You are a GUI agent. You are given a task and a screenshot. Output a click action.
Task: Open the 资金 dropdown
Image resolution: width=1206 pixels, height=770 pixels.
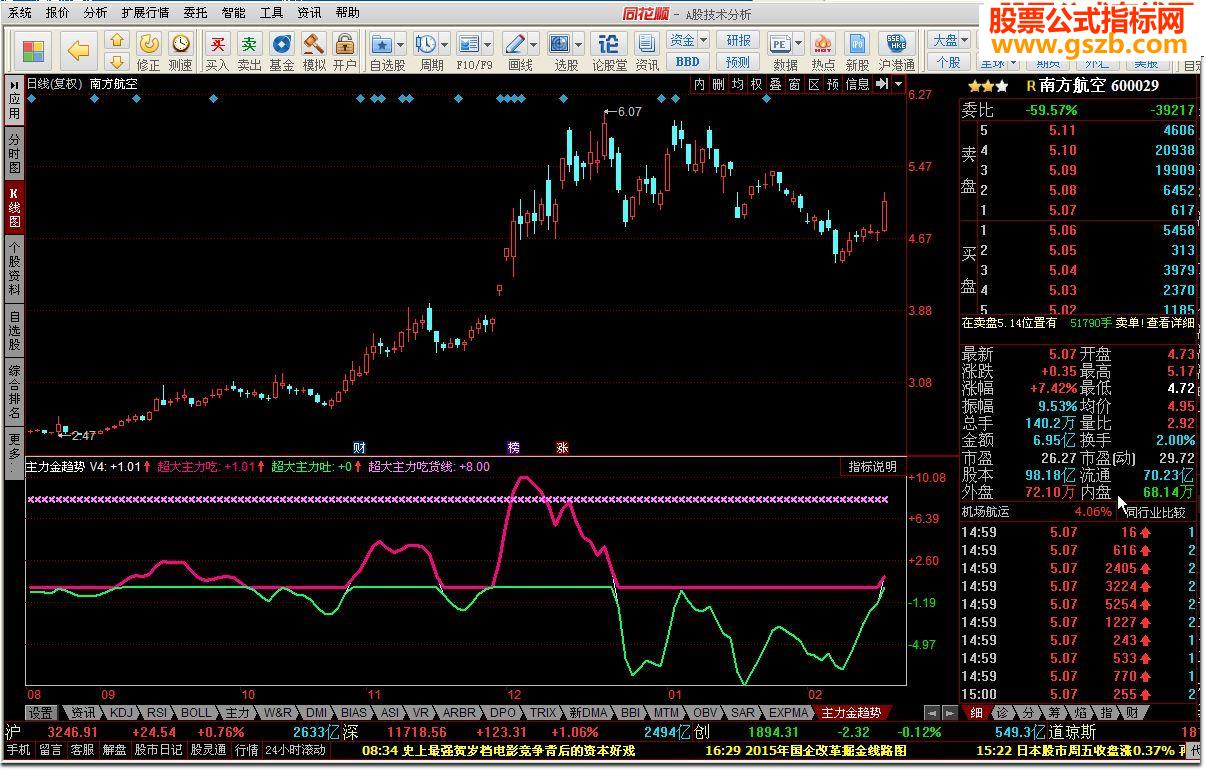pyautogui.click(x=688, y=41)
